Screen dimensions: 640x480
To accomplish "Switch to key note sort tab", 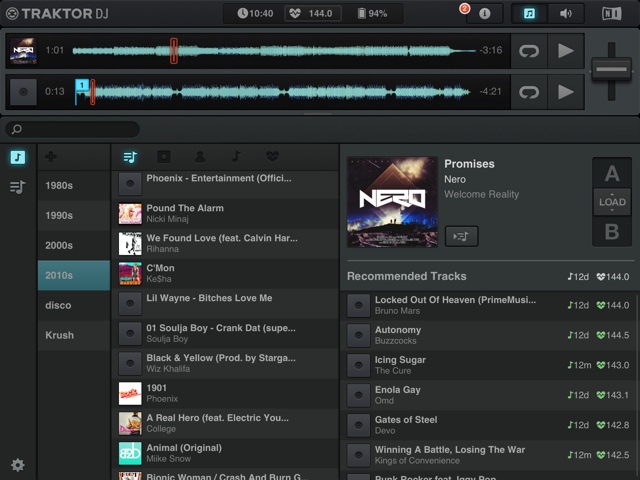I will [x=236, y=157].
